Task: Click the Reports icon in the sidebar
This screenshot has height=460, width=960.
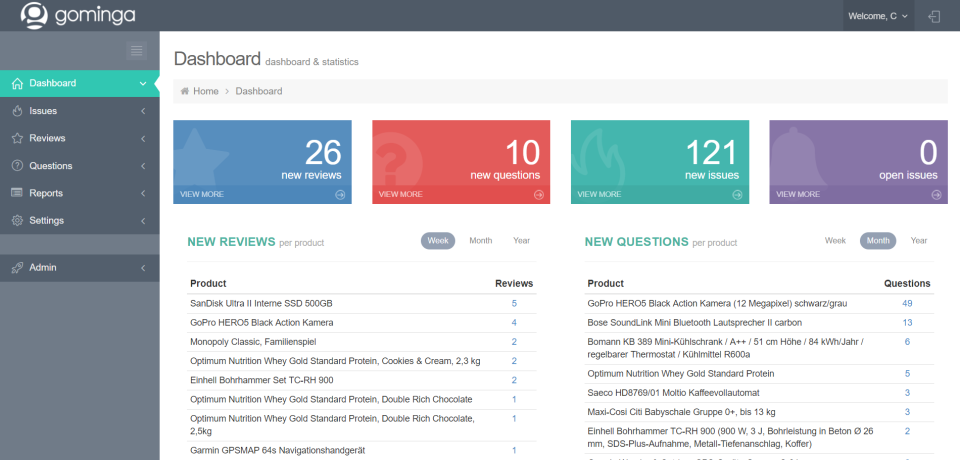Action: tap(17, 193)
